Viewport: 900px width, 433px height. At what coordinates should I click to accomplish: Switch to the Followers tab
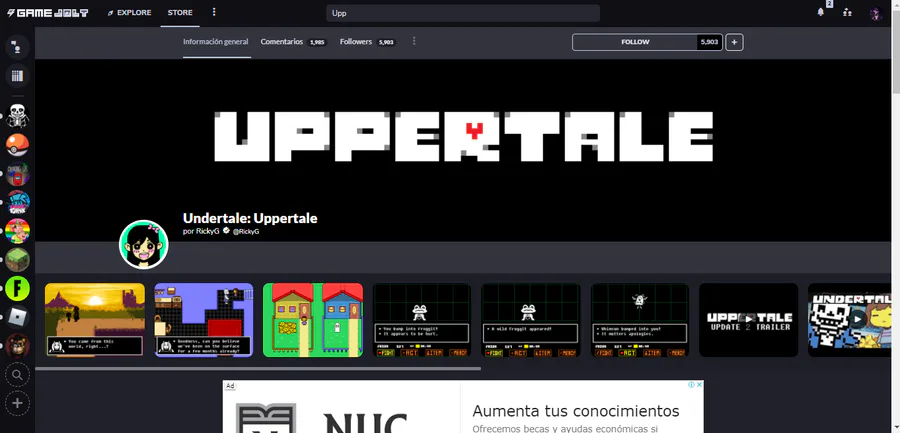[356, 42]
